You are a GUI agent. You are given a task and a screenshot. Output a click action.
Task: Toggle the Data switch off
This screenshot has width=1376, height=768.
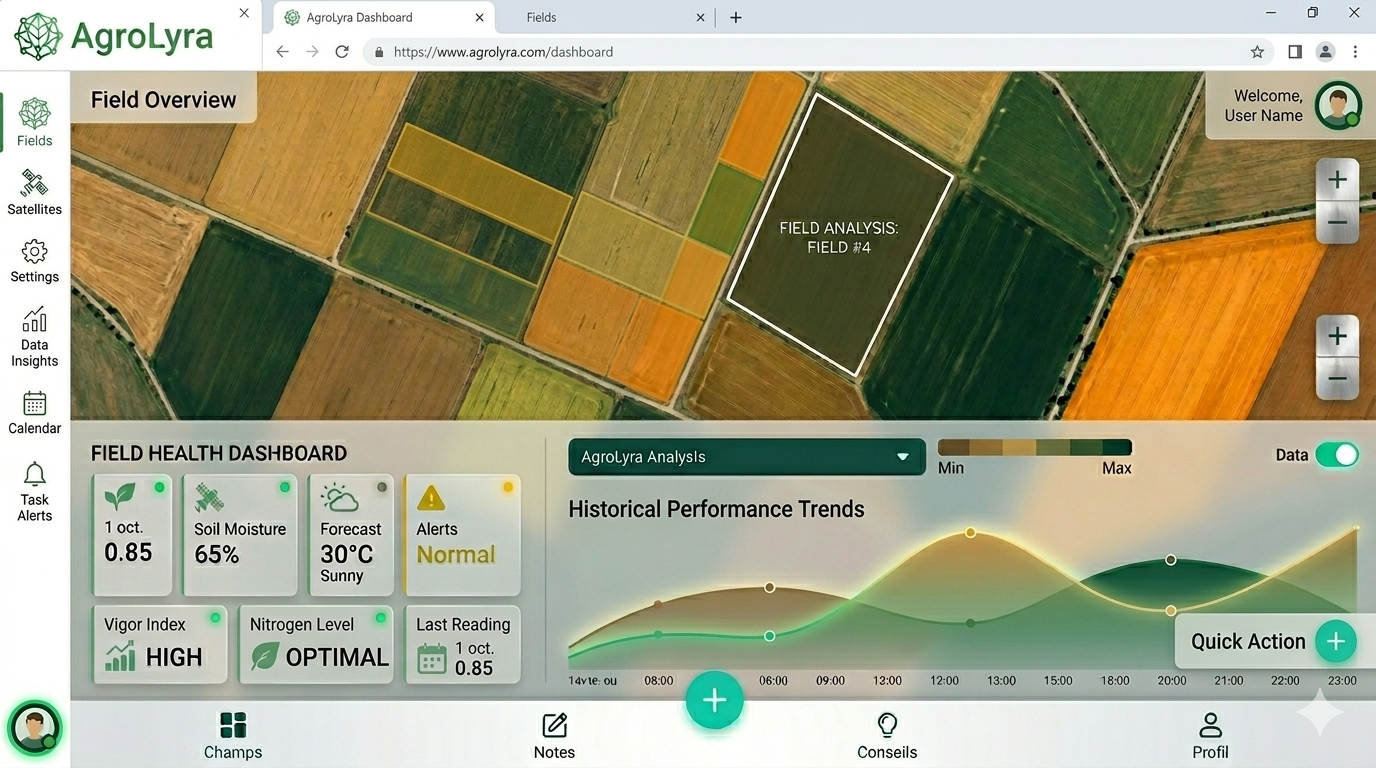coord(1336,455)
